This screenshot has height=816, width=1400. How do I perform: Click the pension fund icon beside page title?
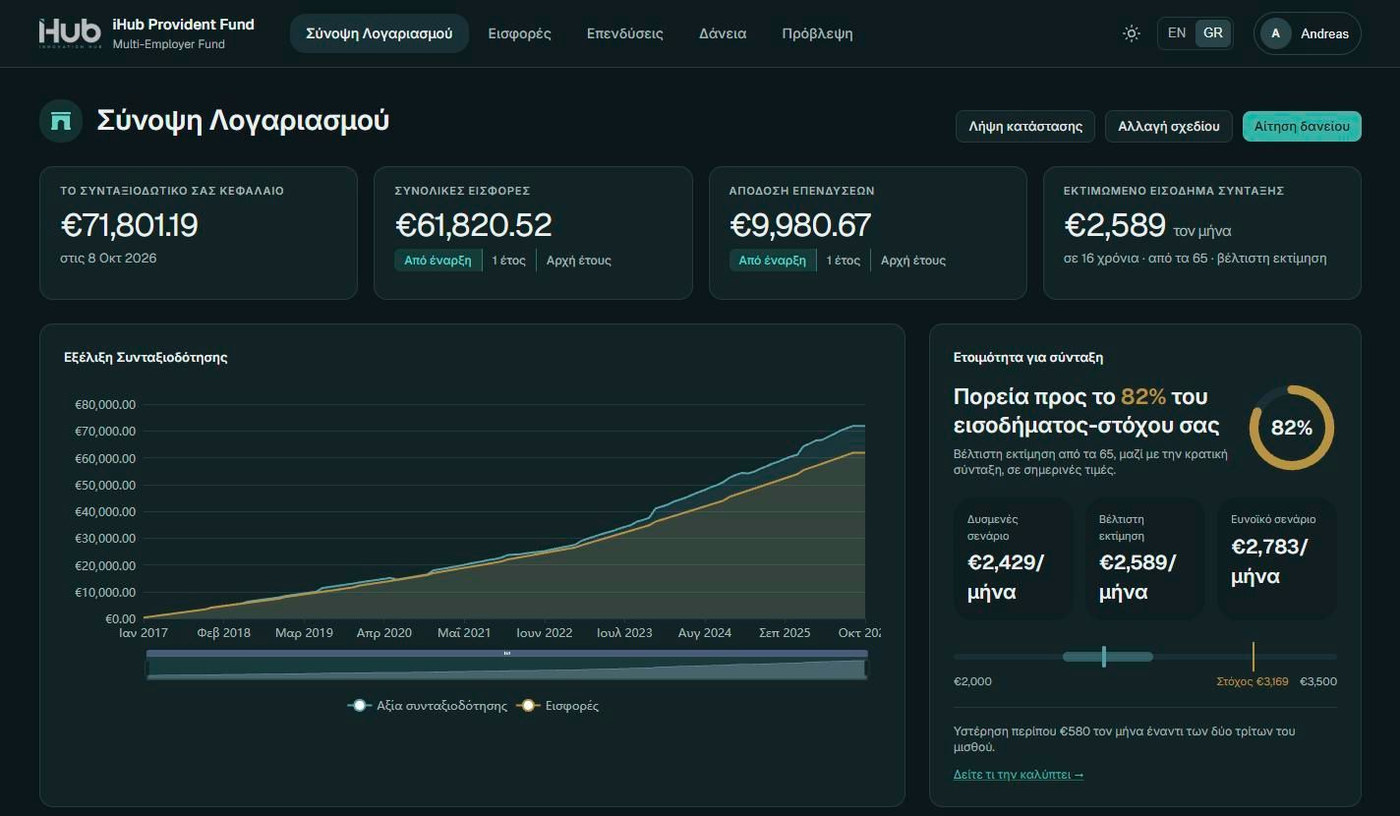point(61,121)
